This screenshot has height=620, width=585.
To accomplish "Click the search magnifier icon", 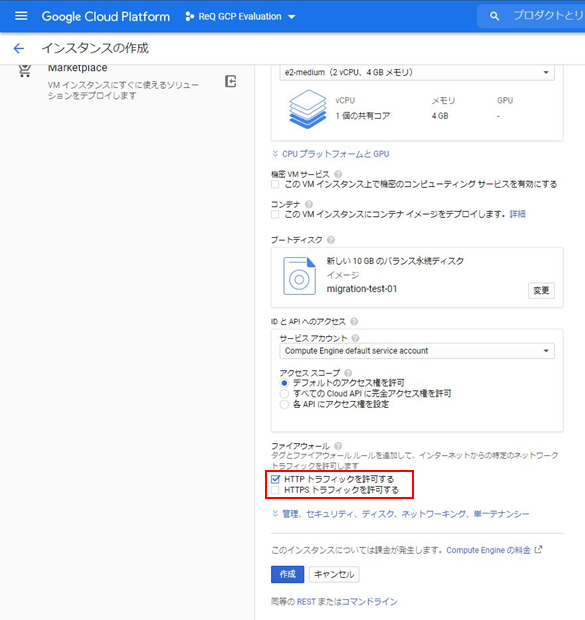I will tap(494, 16).
